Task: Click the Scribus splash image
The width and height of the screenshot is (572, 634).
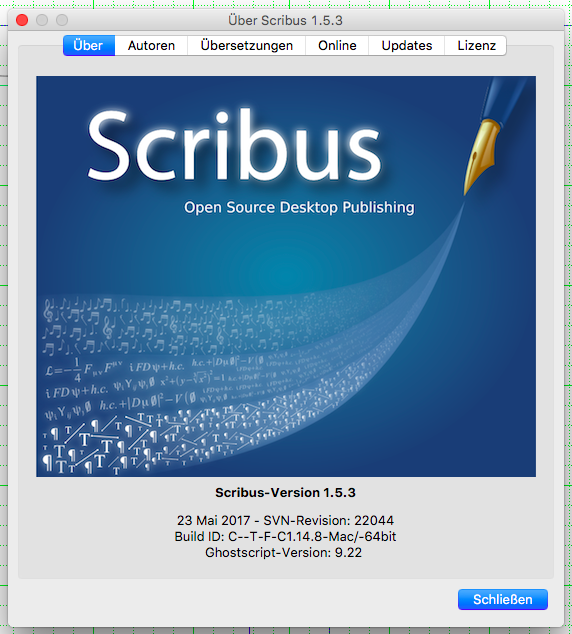Action: 286,276
